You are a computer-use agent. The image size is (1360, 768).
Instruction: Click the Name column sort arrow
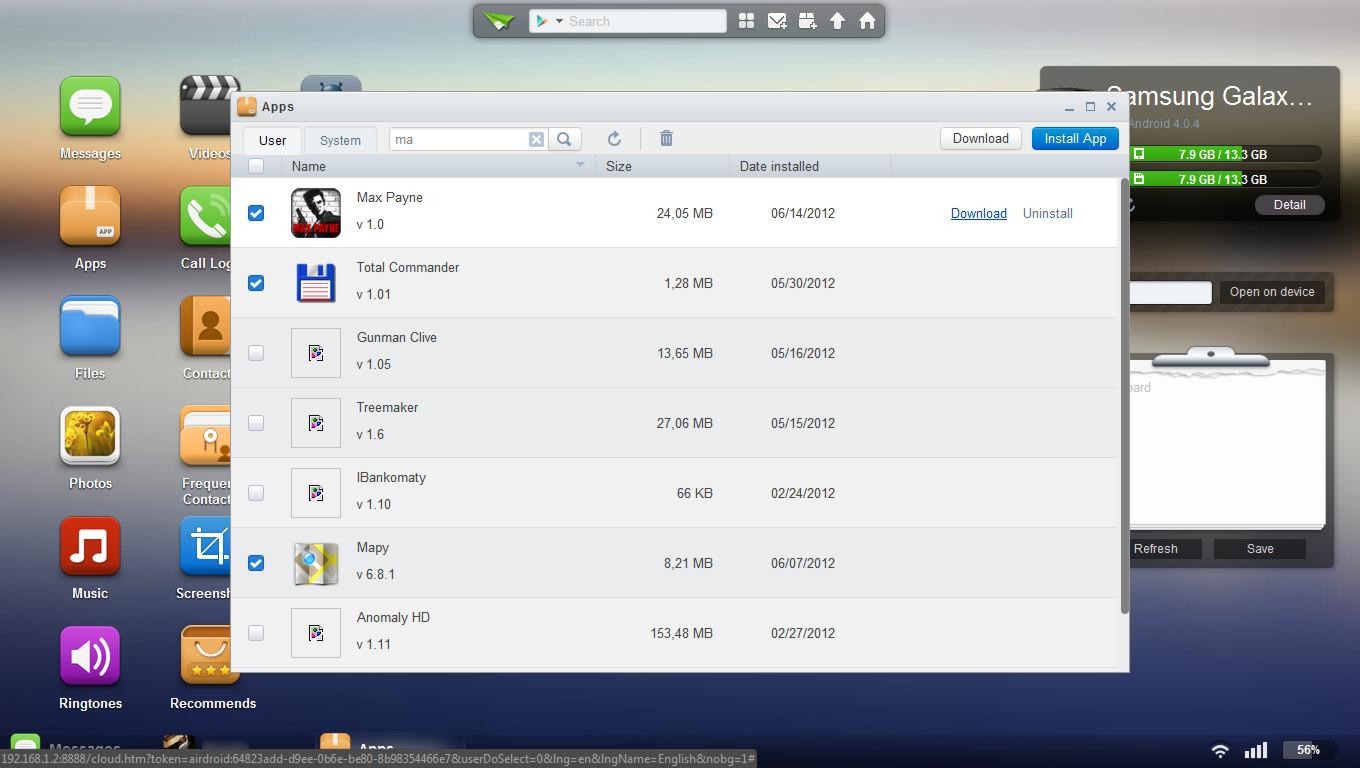click(580, 165)
